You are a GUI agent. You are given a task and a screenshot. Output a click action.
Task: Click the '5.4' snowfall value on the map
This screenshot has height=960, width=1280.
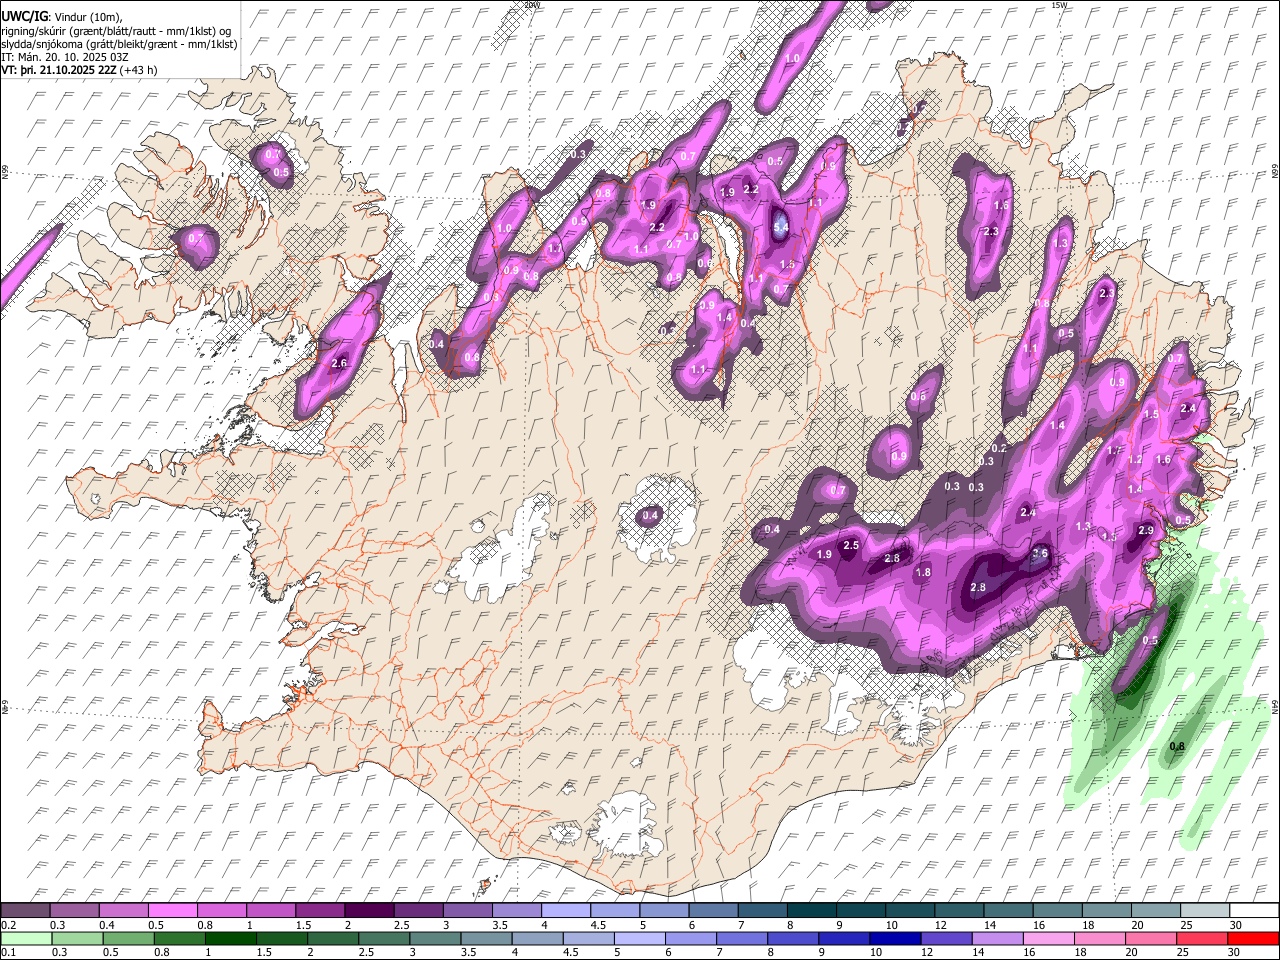click(x=782, y=227)
